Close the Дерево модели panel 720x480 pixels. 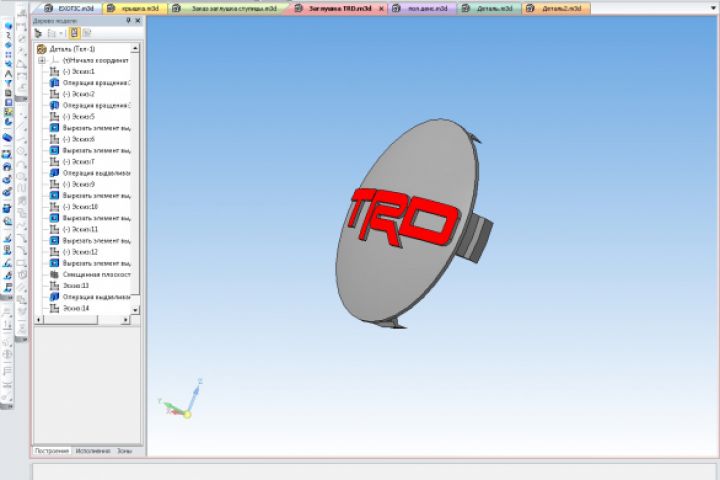click(x=137, y=21)
